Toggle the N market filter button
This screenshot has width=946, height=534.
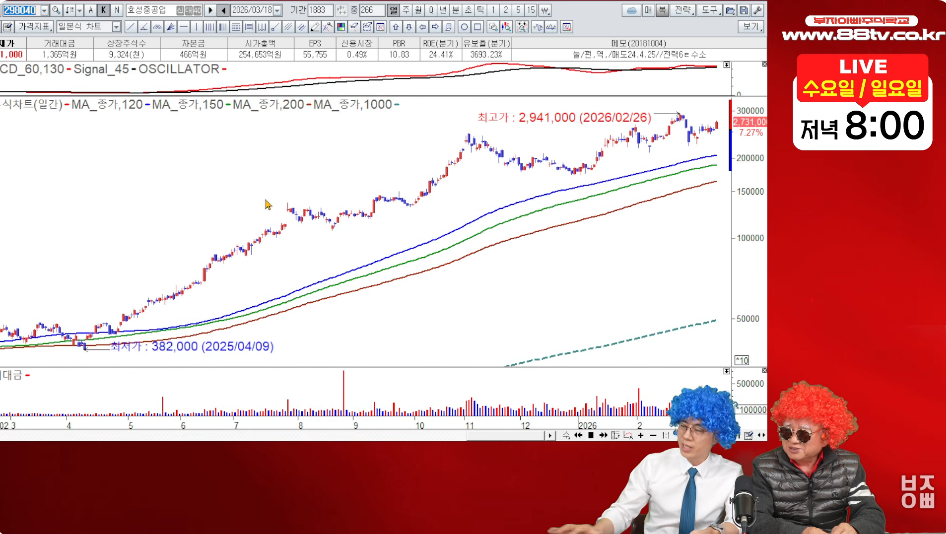117,10
